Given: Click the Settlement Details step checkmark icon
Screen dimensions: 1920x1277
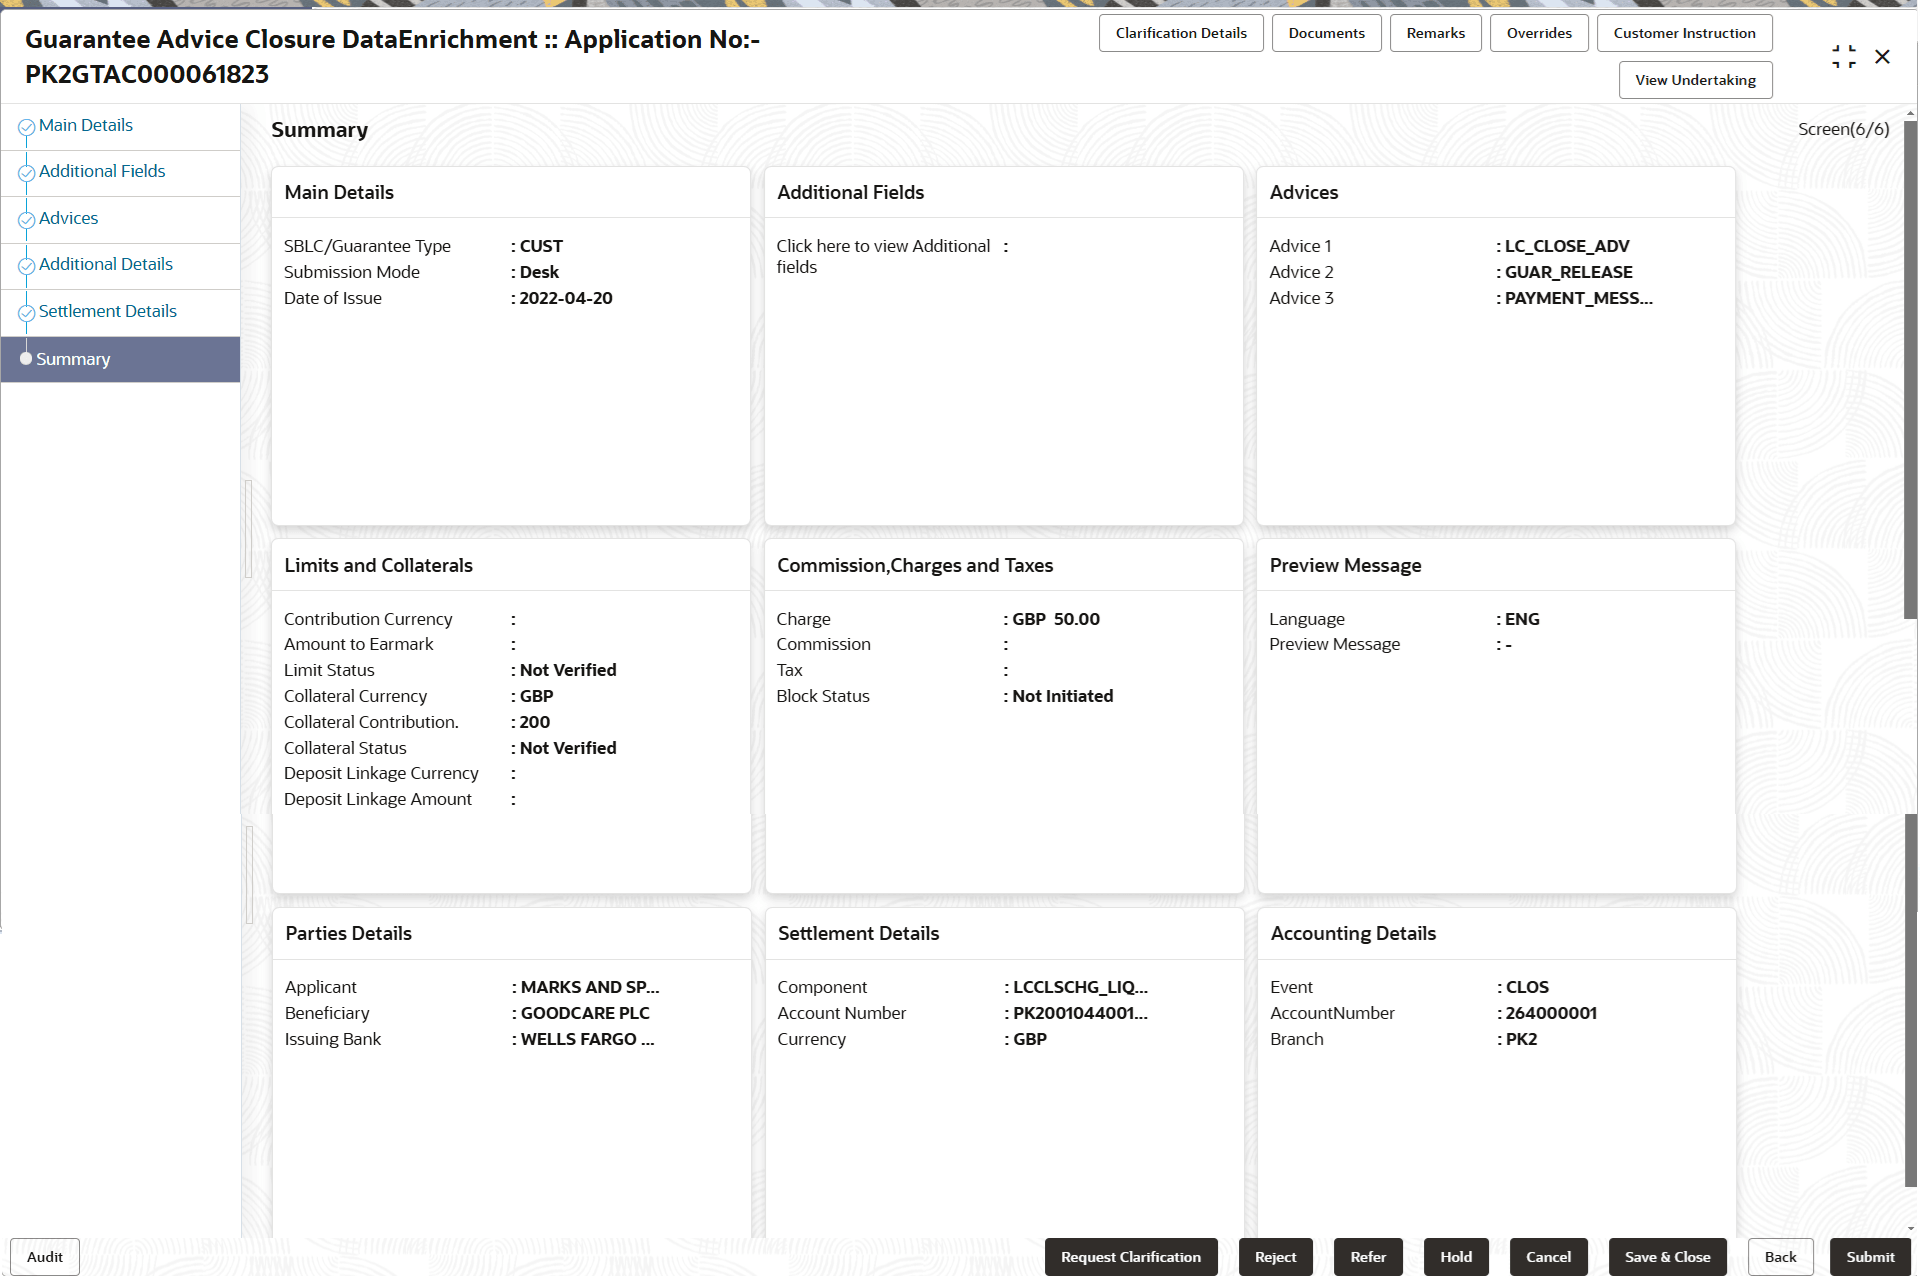Looking at the screenshot, I should pyautogui.click(x=27, y=313).
